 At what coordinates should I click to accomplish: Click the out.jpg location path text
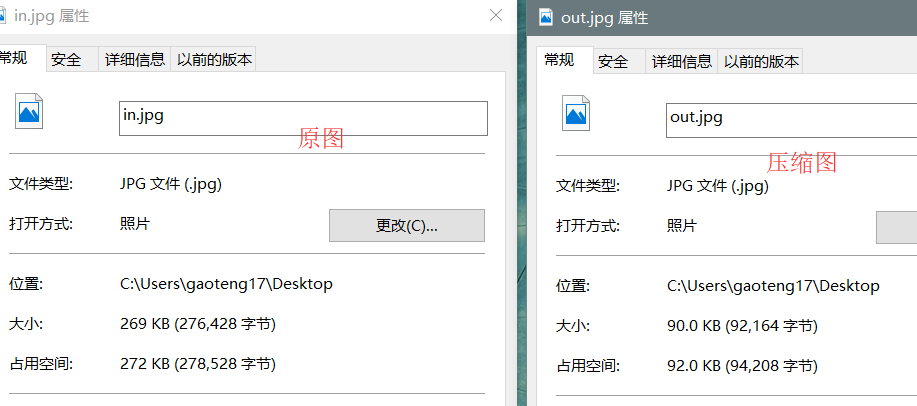[773, 286]
